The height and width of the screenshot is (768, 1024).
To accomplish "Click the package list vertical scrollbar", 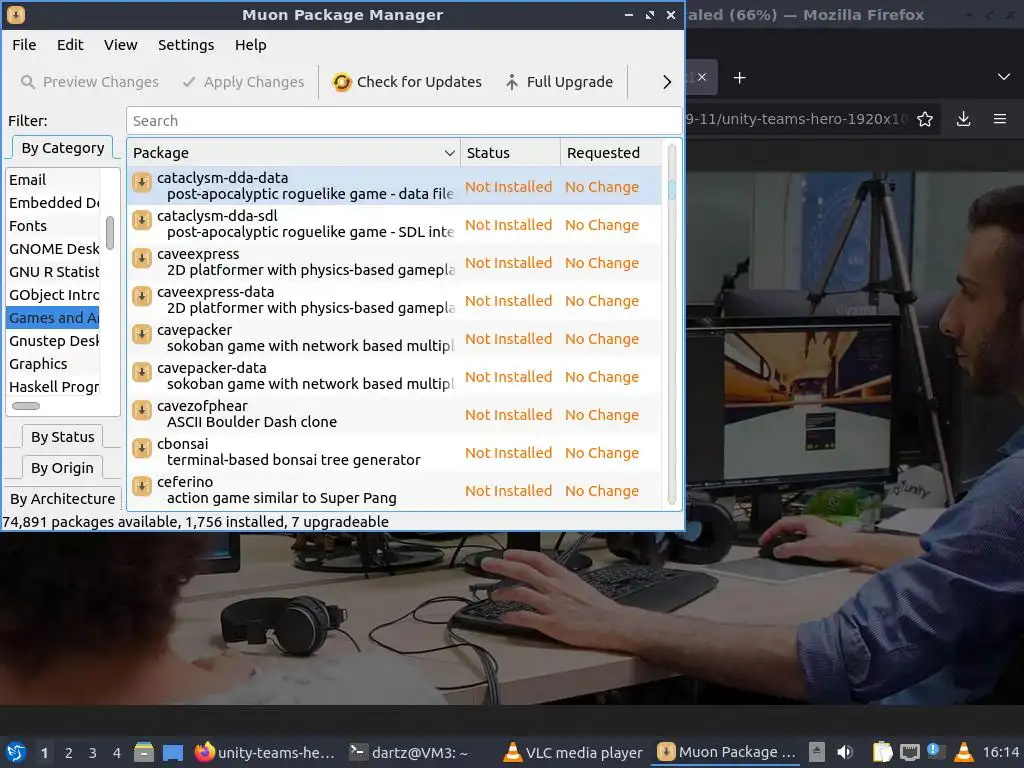I will point(671,325).
